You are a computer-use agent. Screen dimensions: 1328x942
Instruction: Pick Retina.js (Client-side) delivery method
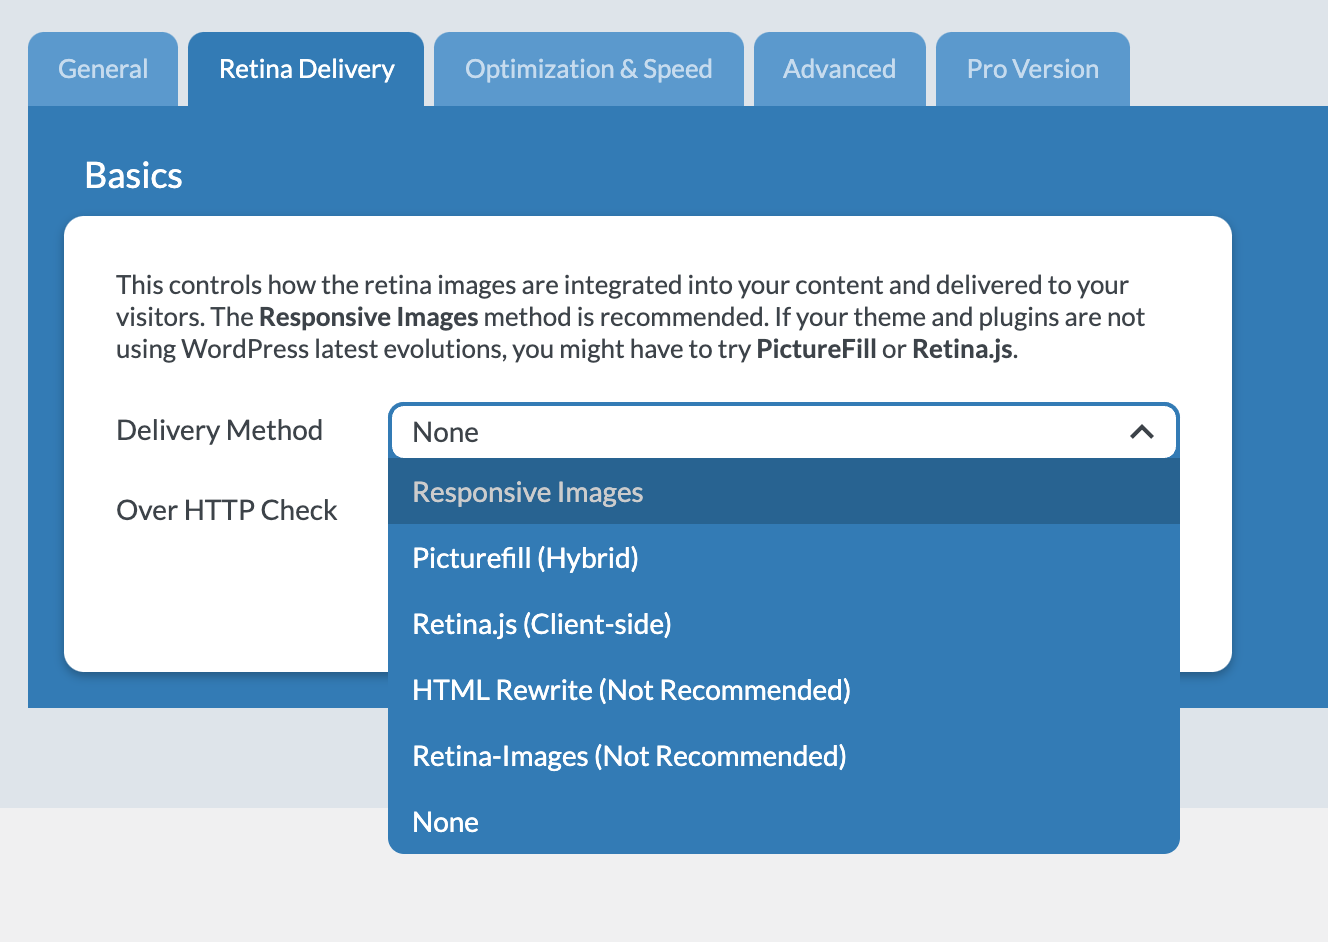[542, 624]
